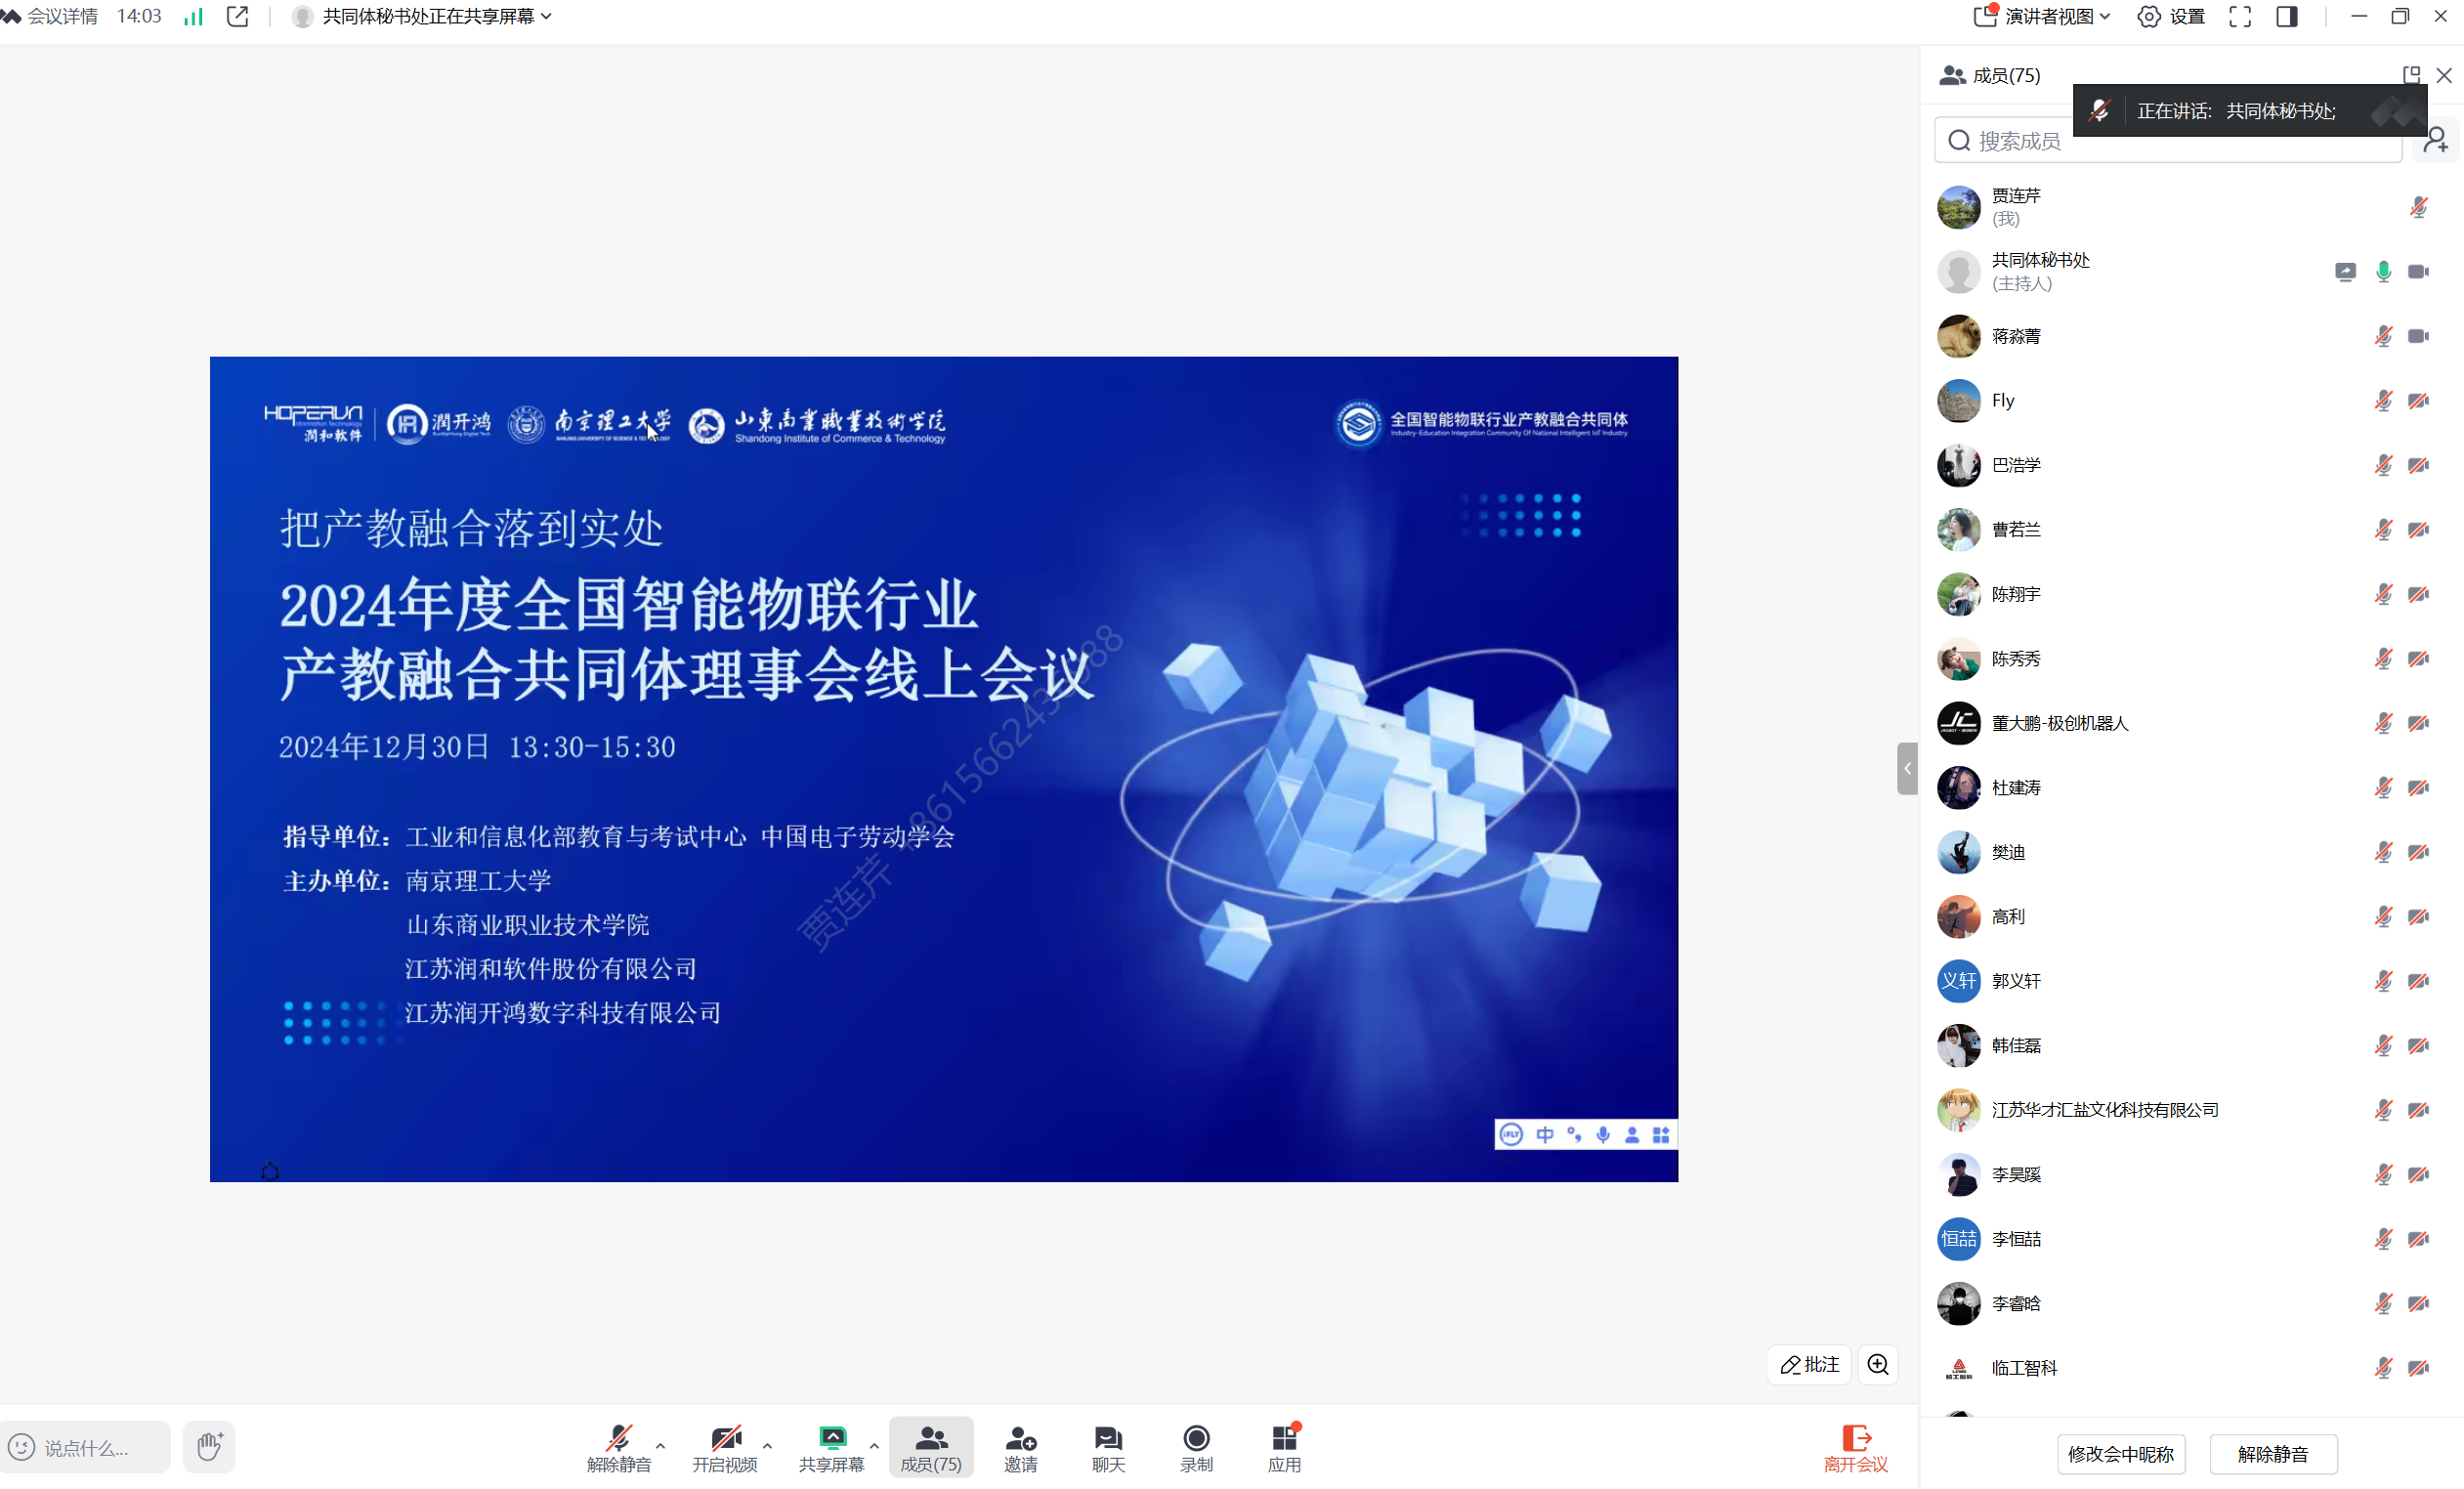Click the invite member icon beside search
The width and height of the screenshot is (2464, 1489).
tap(2436, 140)
